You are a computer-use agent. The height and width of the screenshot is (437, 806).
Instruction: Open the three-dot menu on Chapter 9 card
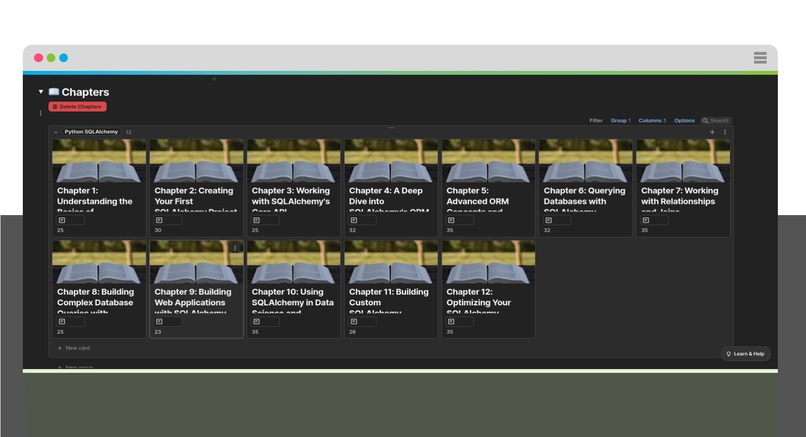235,248
